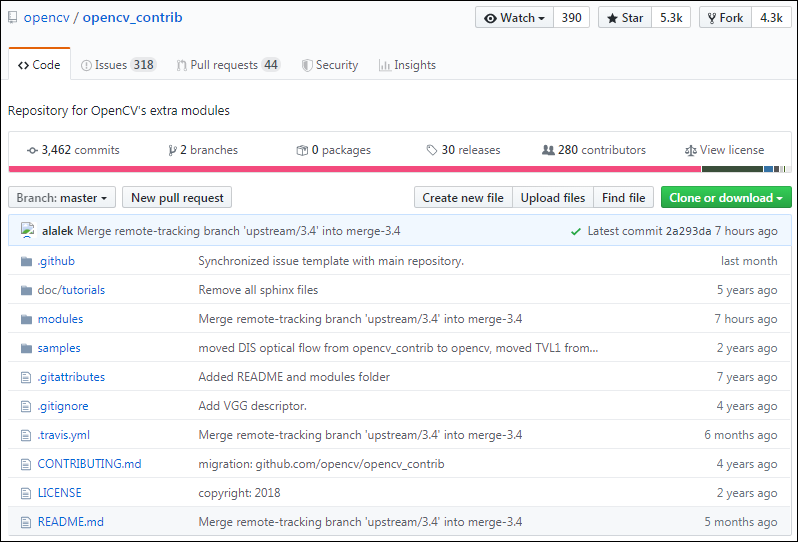The height and width of the screenshot is (542, 798).
Task: Click the .github folder icon
Action: coord(26,262)
